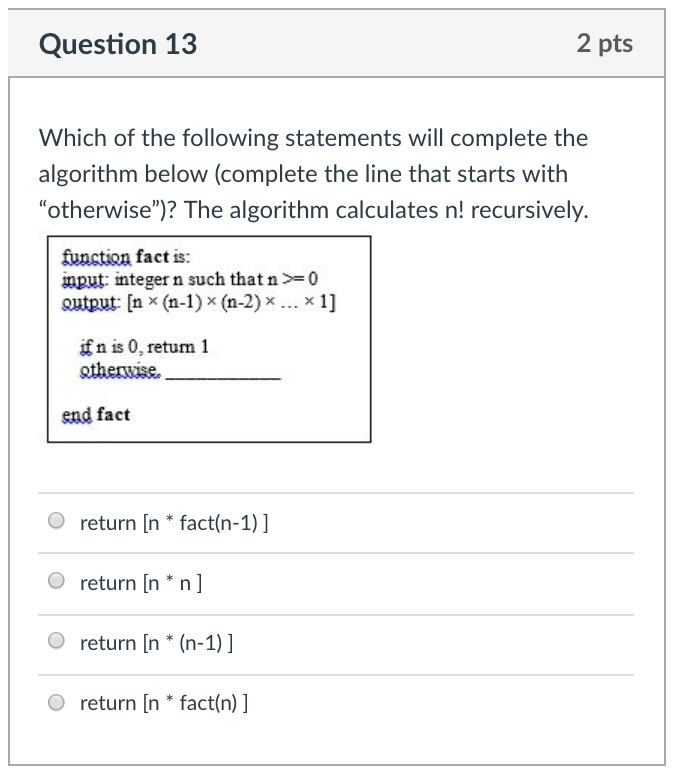Viewport: 678px width, 772px height.
Task: Click the question prompt paragraph text
Action: click(314, 174)
